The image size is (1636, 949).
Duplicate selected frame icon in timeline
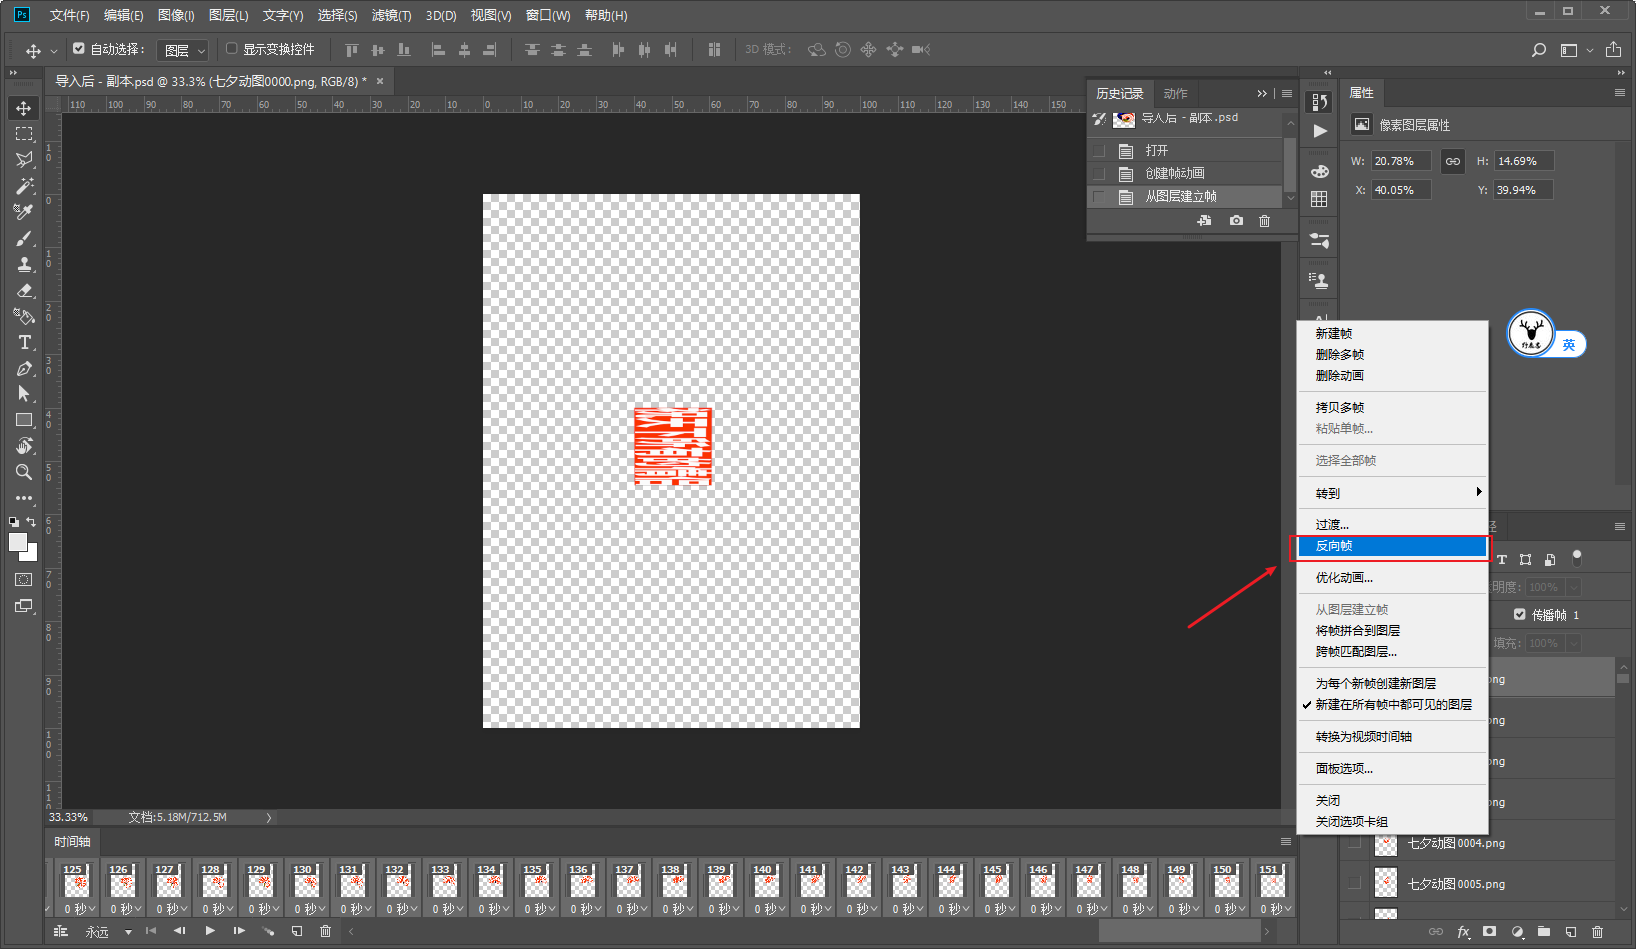(297, 931)
